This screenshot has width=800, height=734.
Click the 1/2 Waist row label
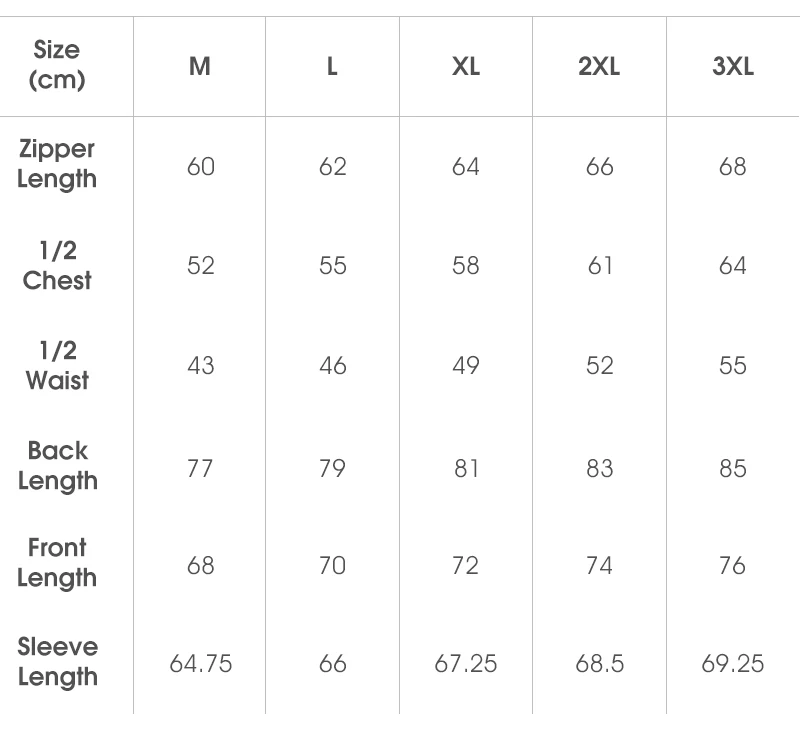[57, 365]
